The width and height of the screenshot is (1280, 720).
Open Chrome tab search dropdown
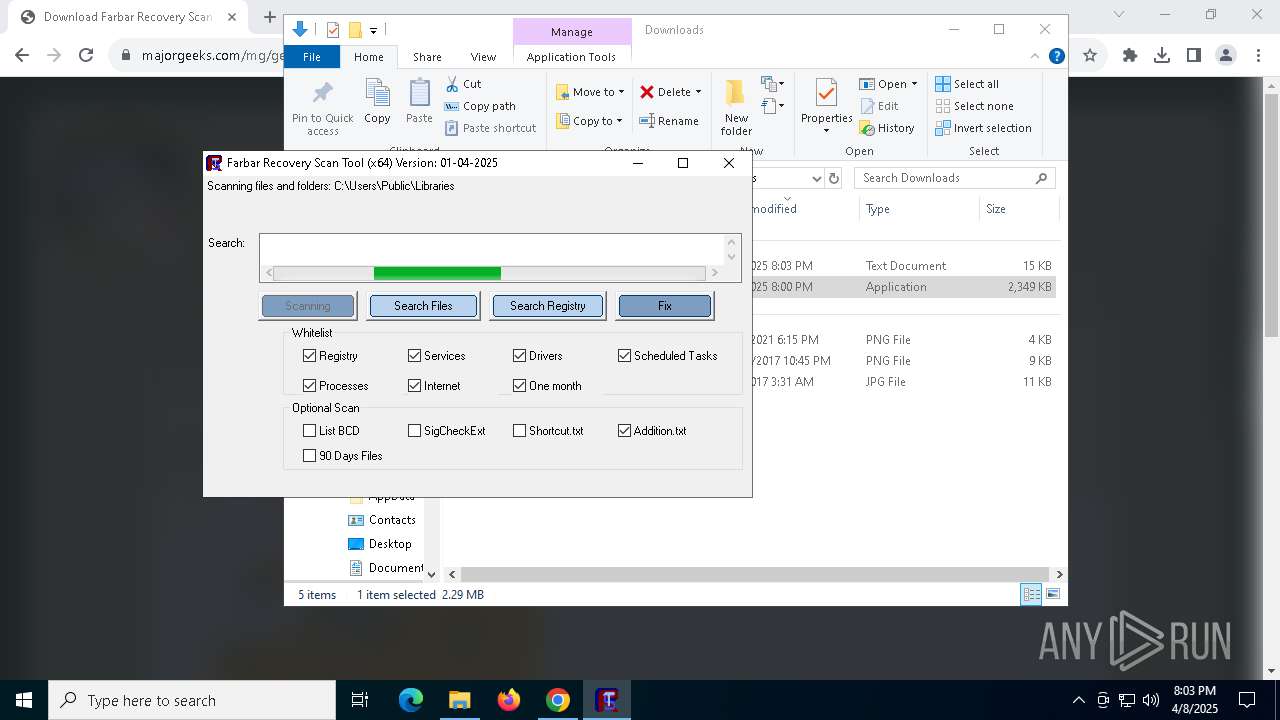click(x=1119, y=15)
